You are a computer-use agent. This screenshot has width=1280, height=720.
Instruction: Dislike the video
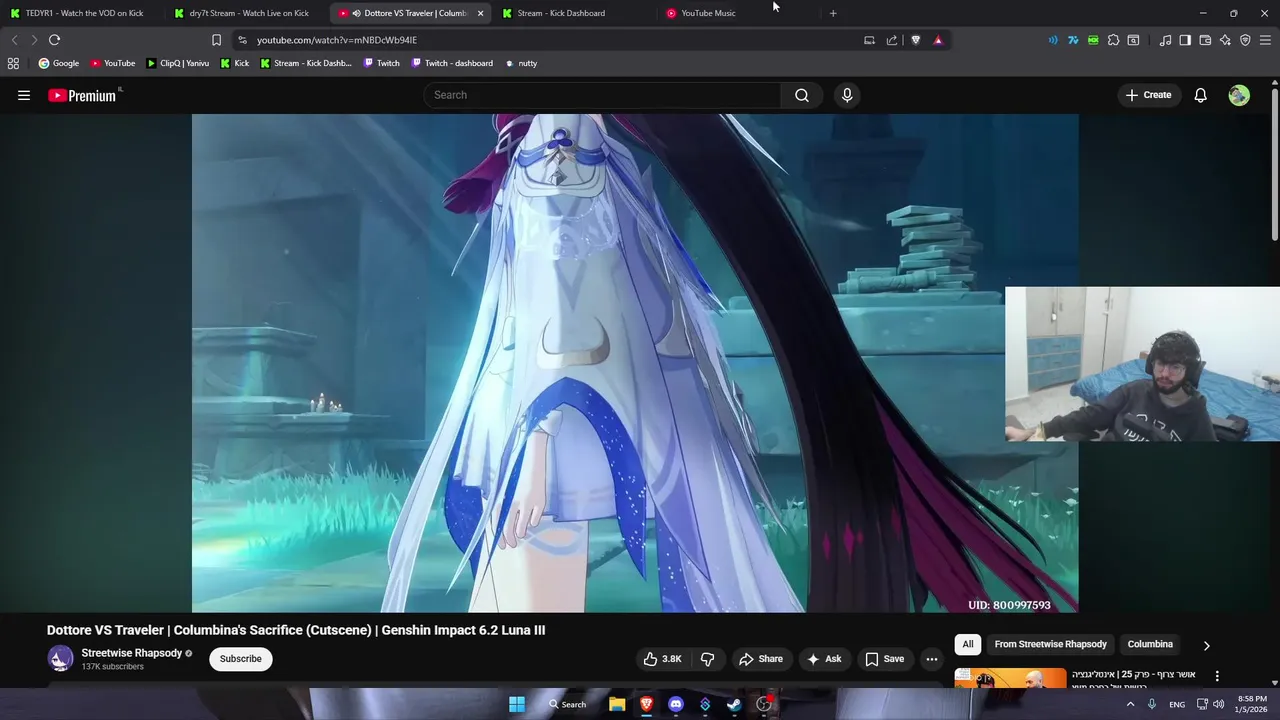707,659
